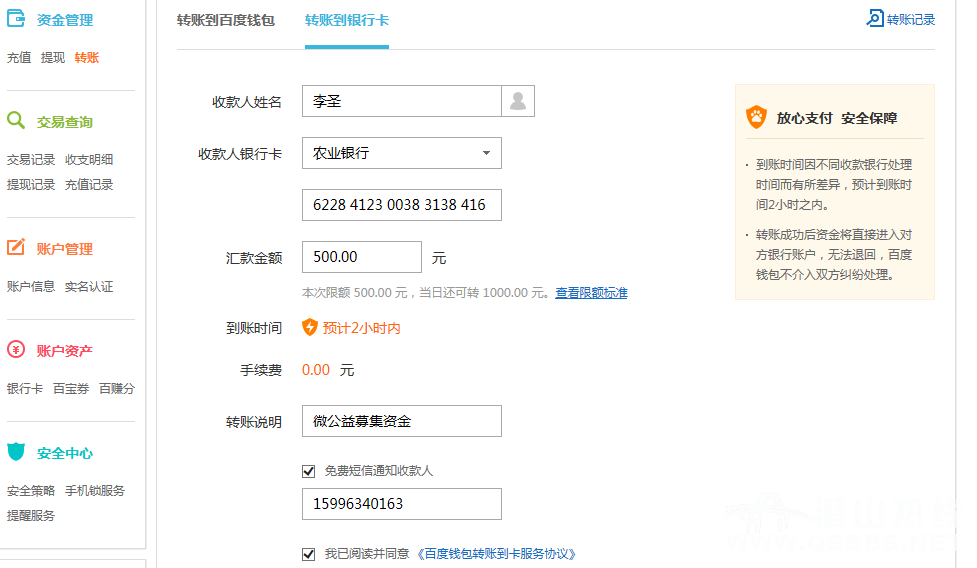This screenshot has width=977, height=568.
Task: Open 银行卡 under 账户资产
Action: (x=25, y=389)
